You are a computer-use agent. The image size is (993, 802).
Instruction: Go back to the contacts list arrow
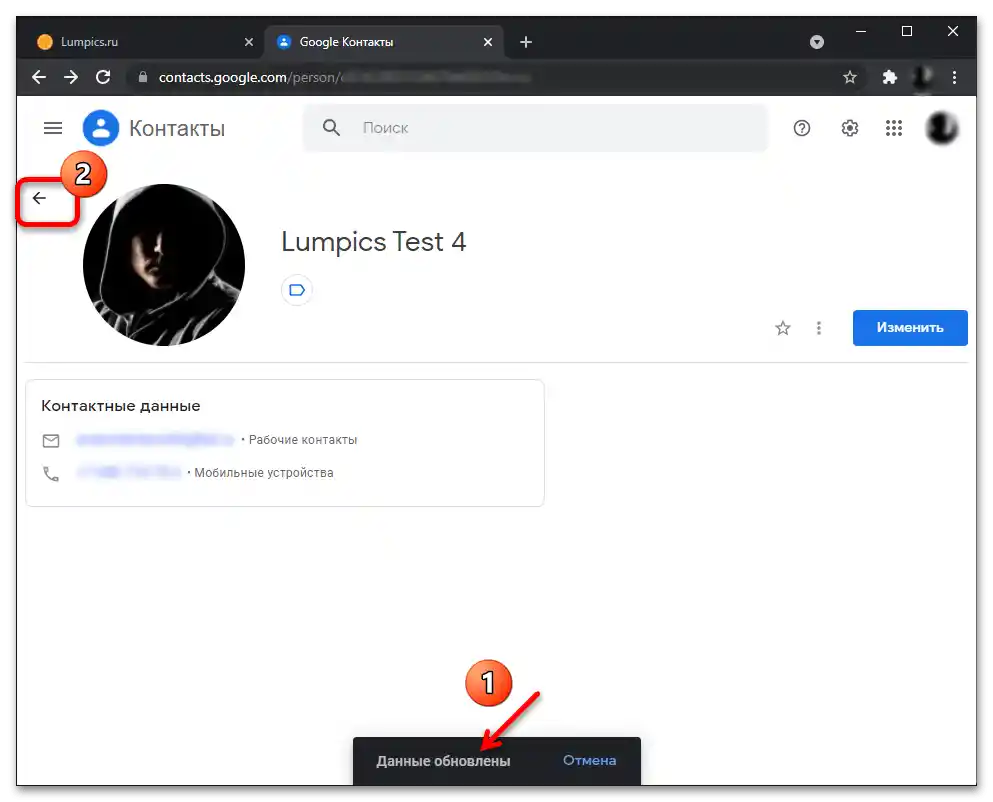[x=39, y=198]
